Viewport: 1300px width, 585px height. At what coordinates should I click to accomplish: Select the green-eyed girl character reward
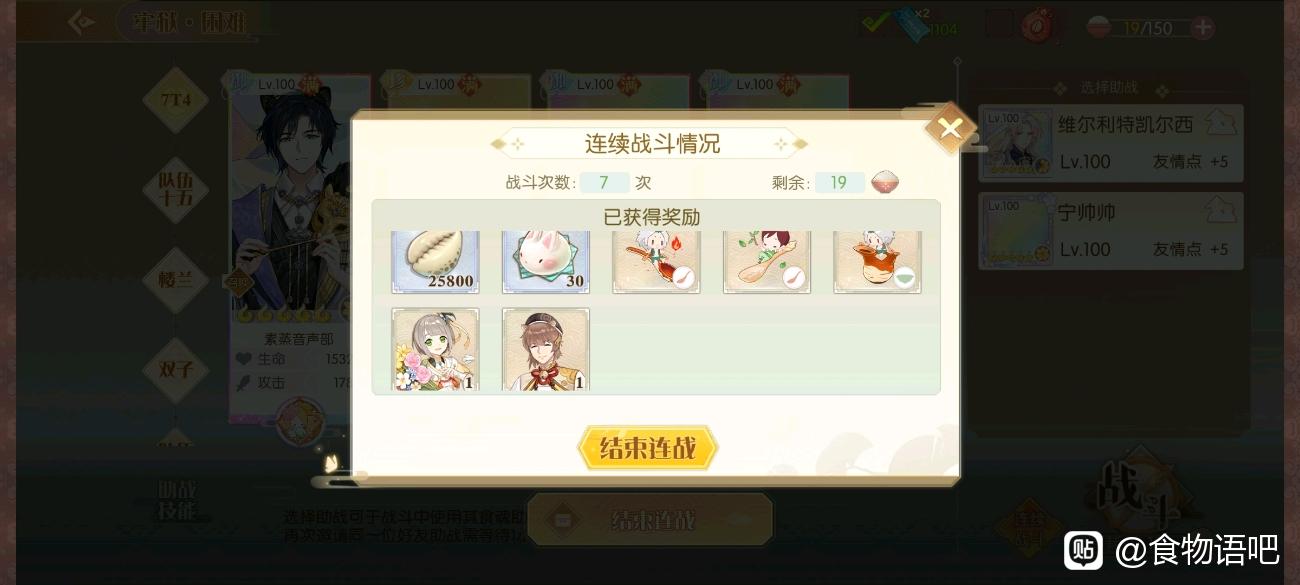point(435,349)
